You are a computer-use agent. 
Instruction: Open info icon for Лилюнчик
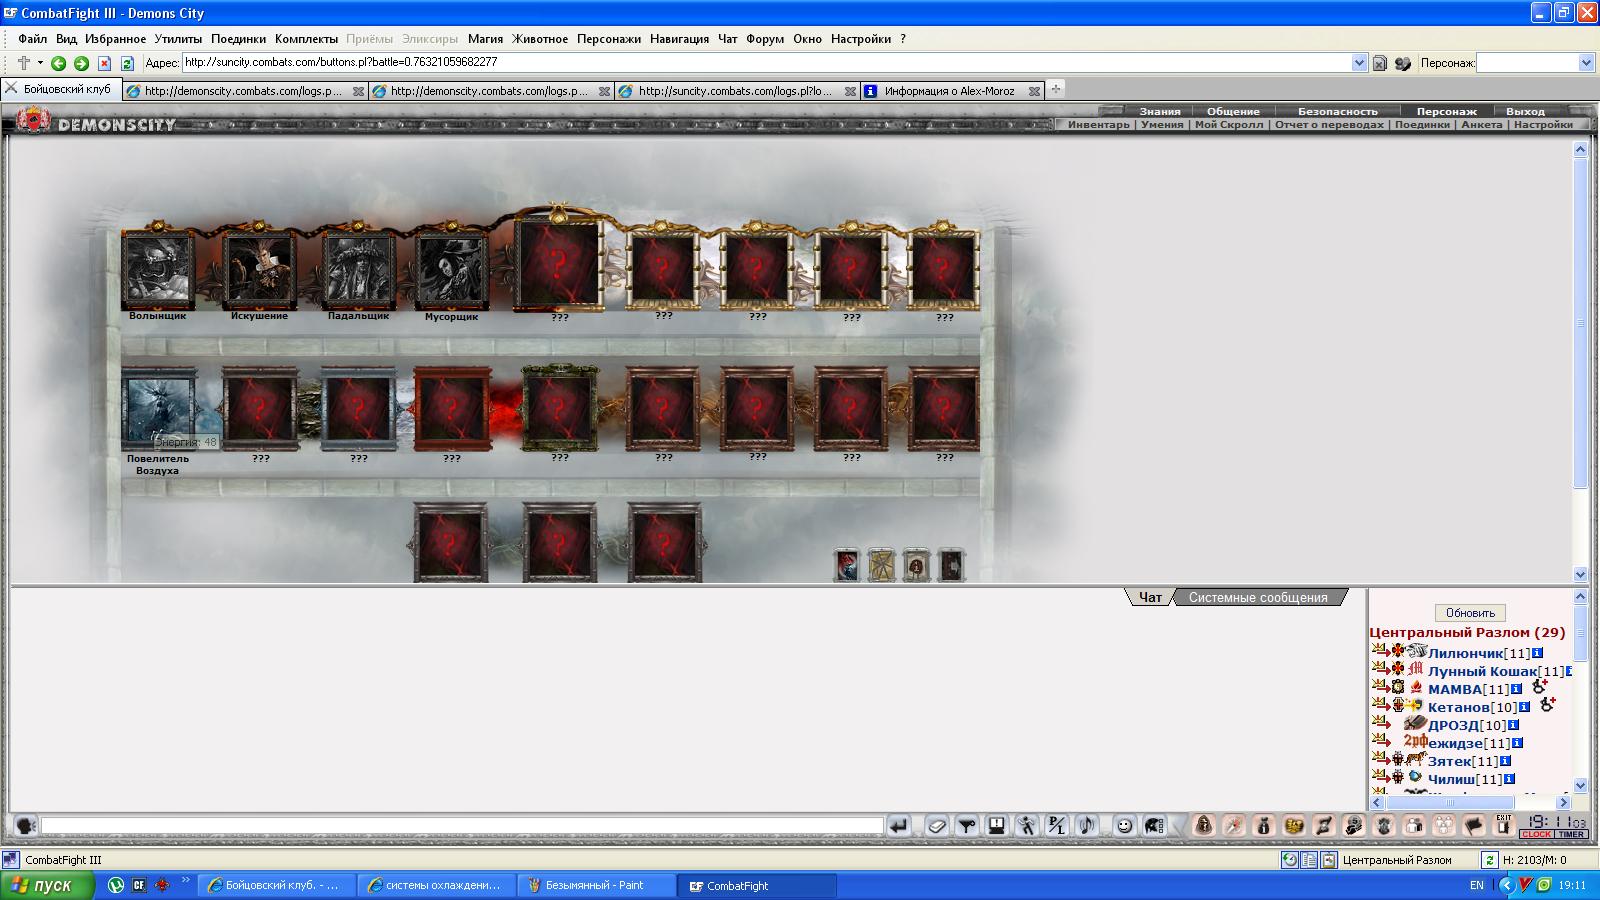[x=1537, y=653]
